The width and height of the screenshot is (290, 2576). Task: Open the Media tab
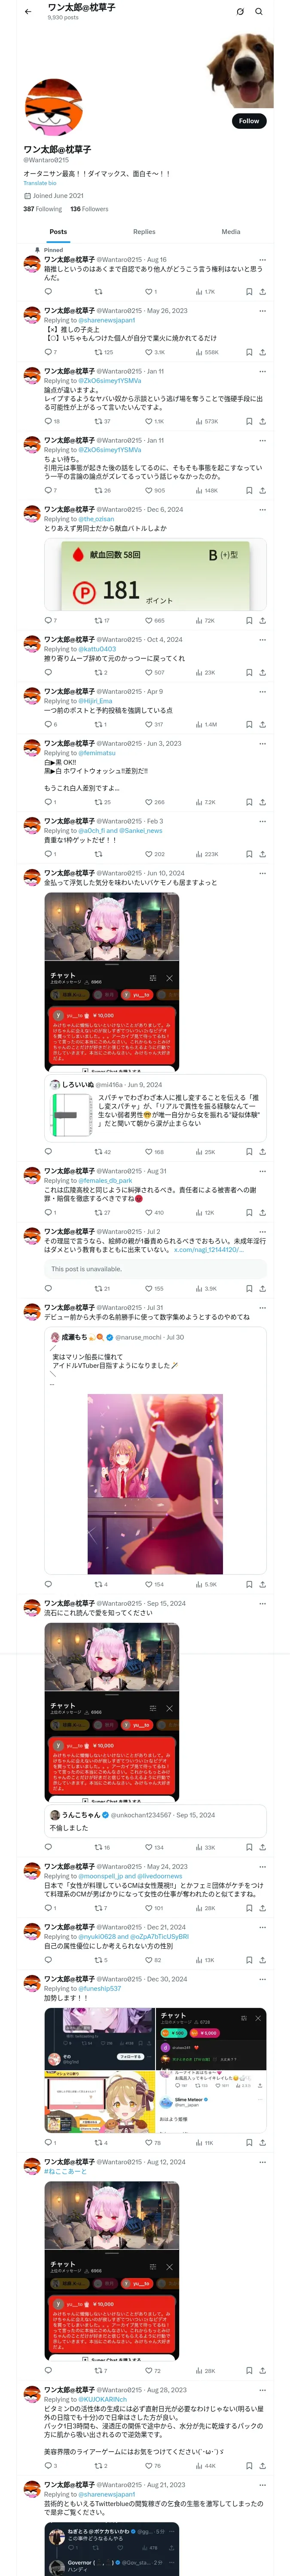pos(231,231)
